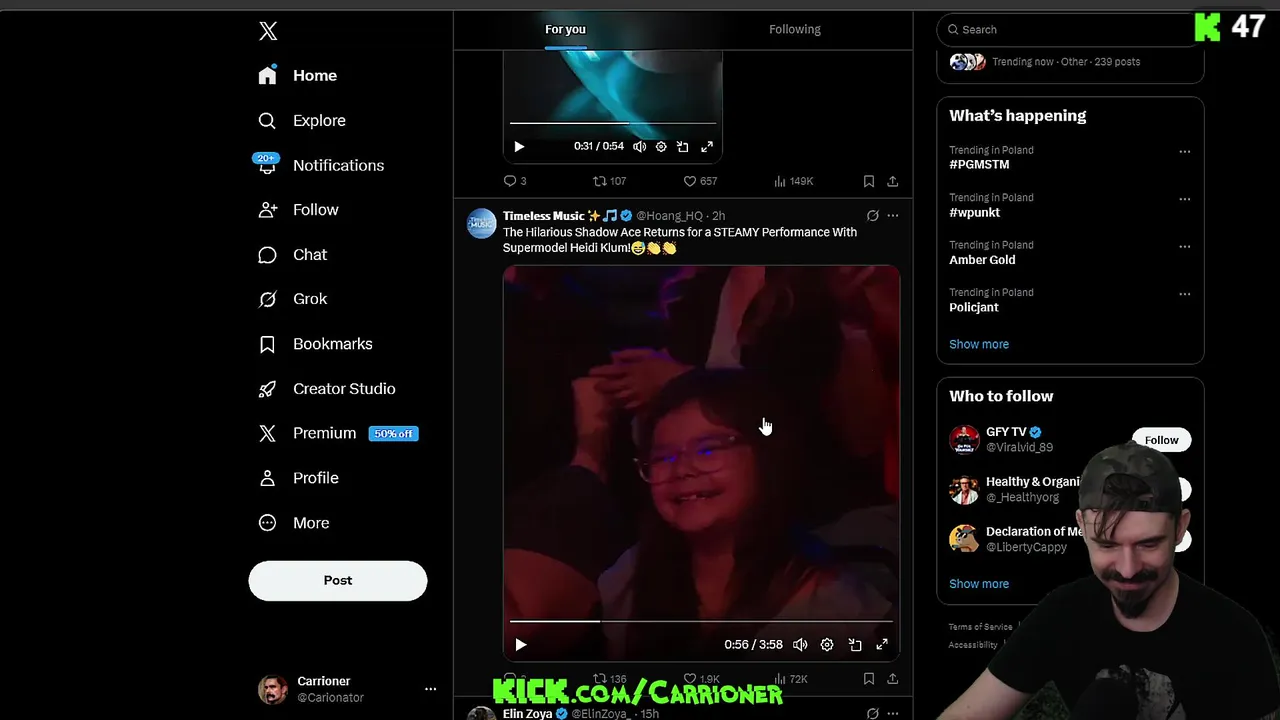Fullscreen the 0:31 / 0:54 video

coord(707,146)
